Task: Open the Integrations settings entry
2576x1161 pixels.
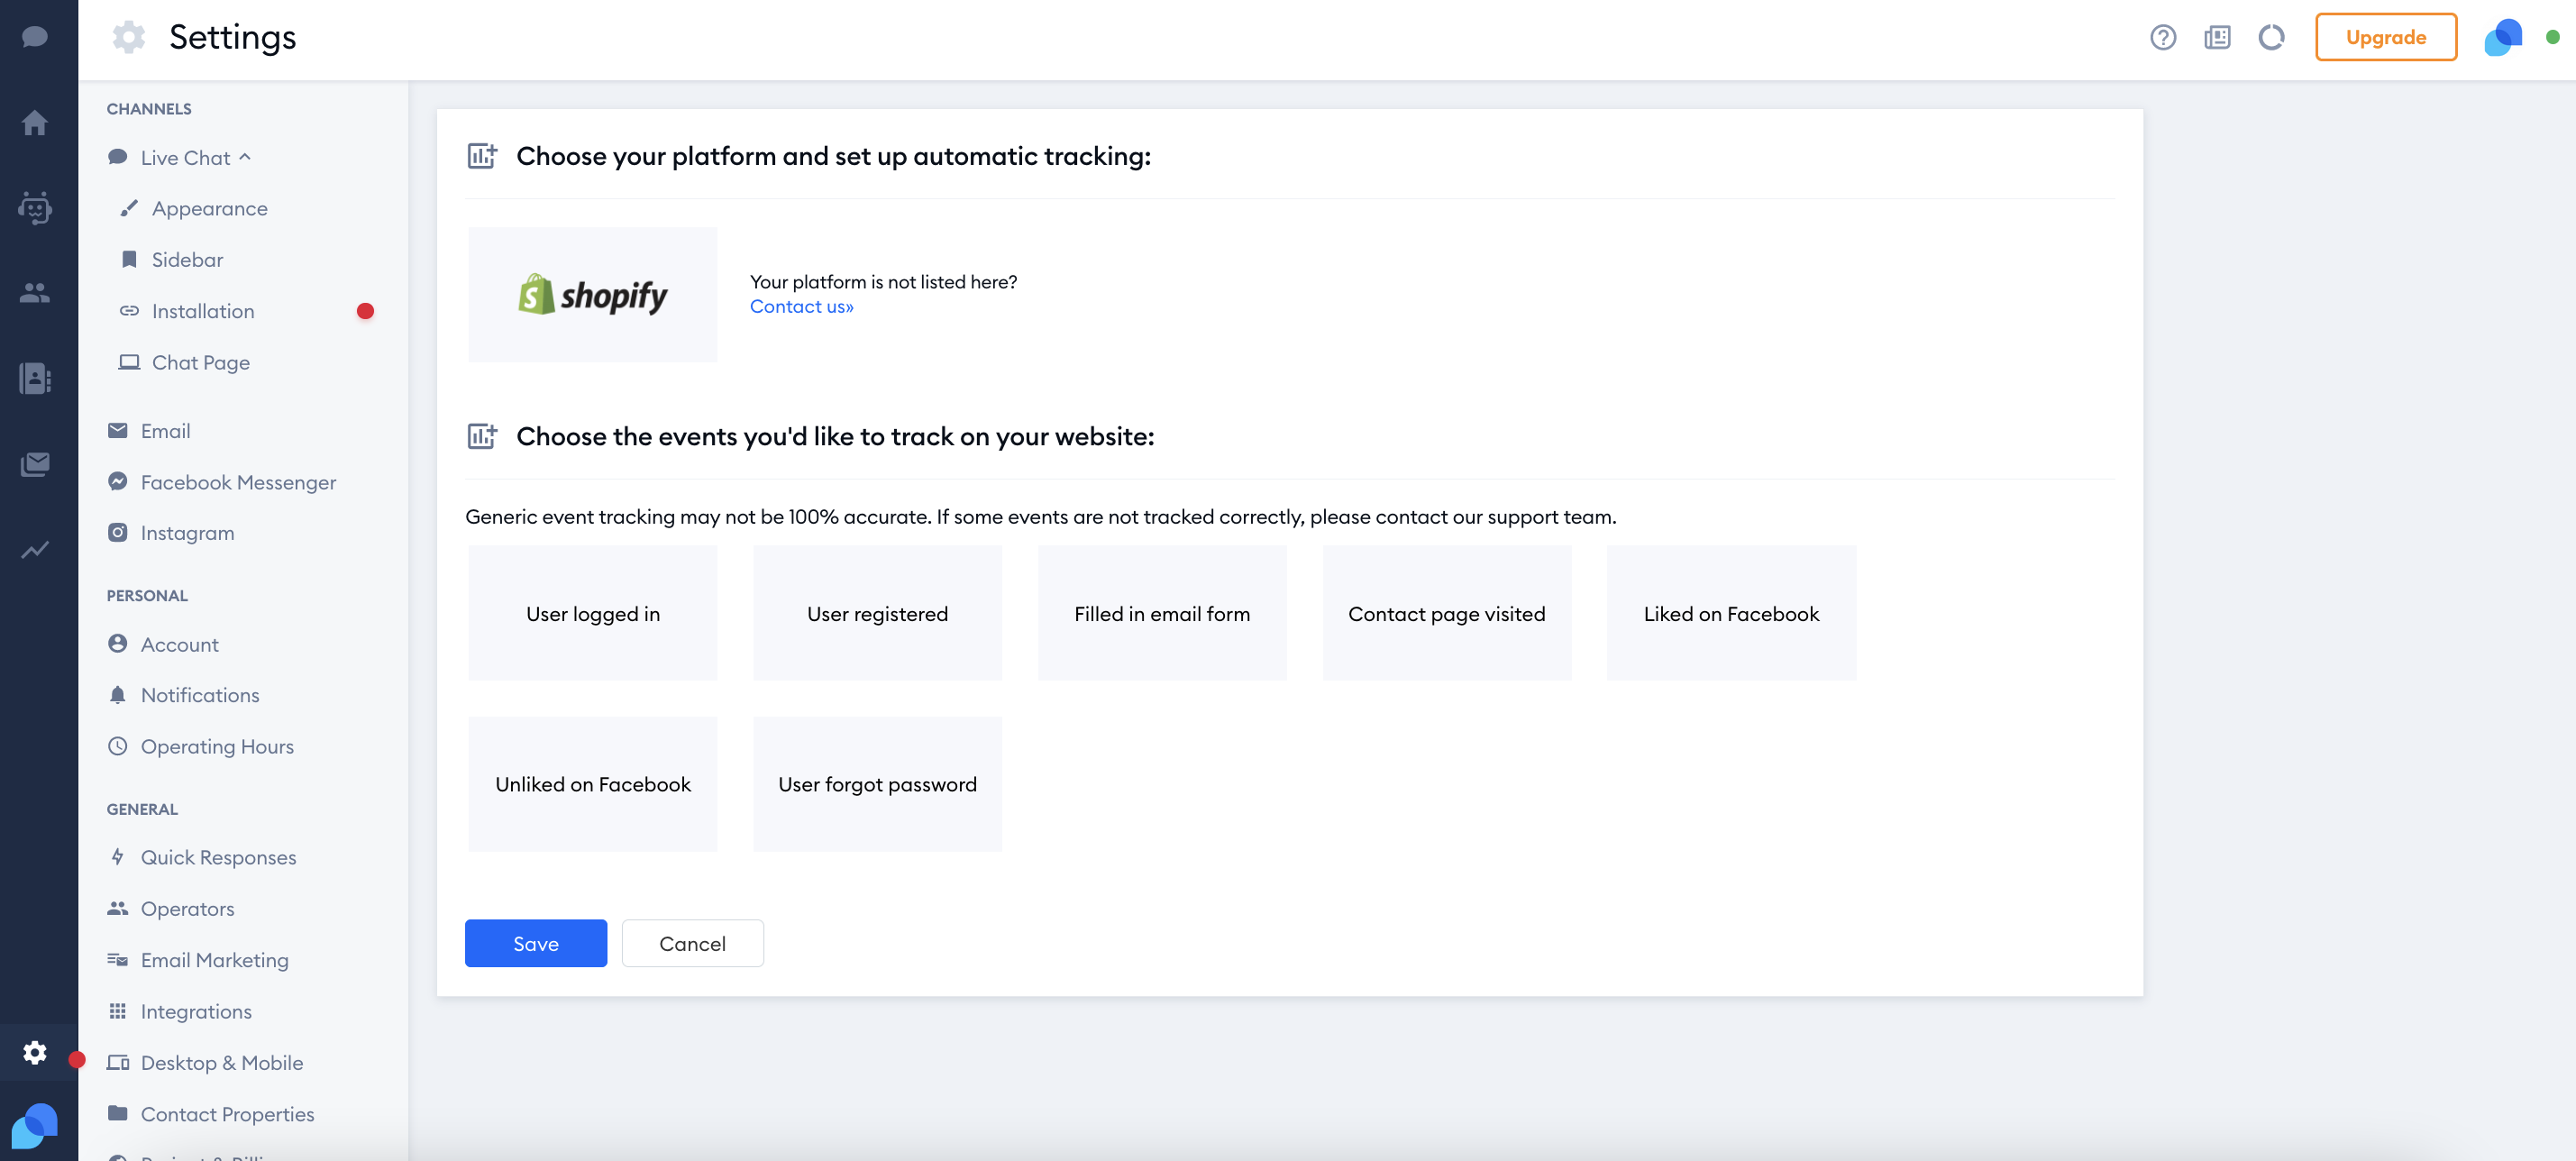Action: (195, 1010)
